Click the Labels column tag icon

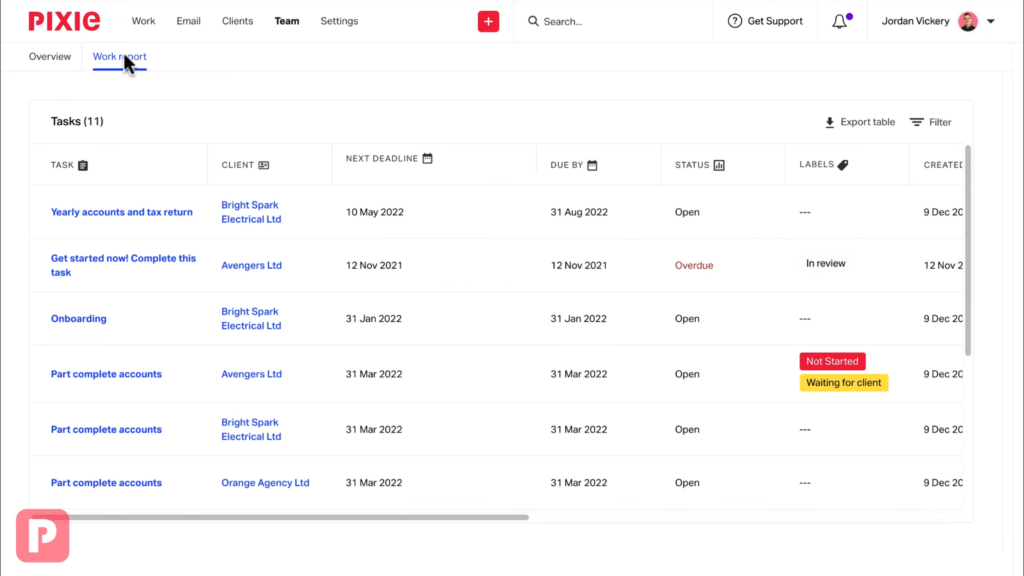pos(843,165)
